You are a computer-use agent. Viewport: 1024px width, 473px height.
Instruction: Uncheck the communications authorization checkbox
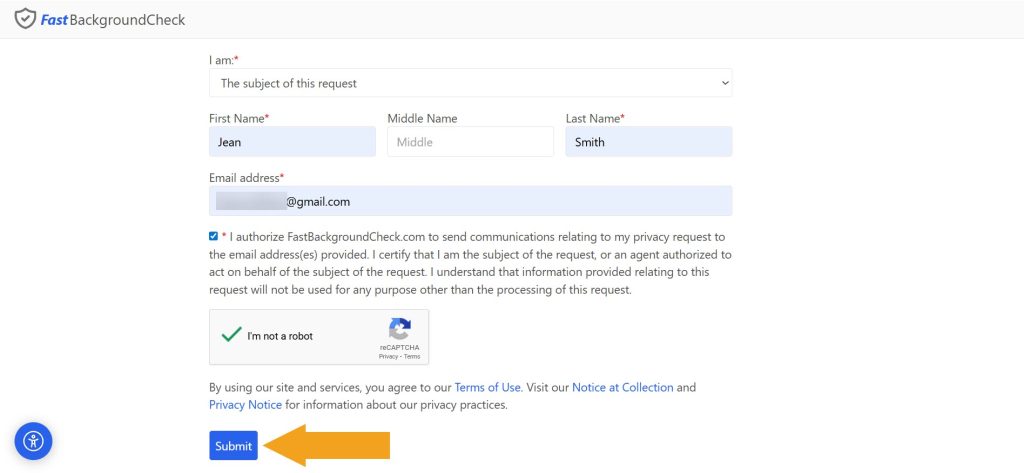click(214, 236)
